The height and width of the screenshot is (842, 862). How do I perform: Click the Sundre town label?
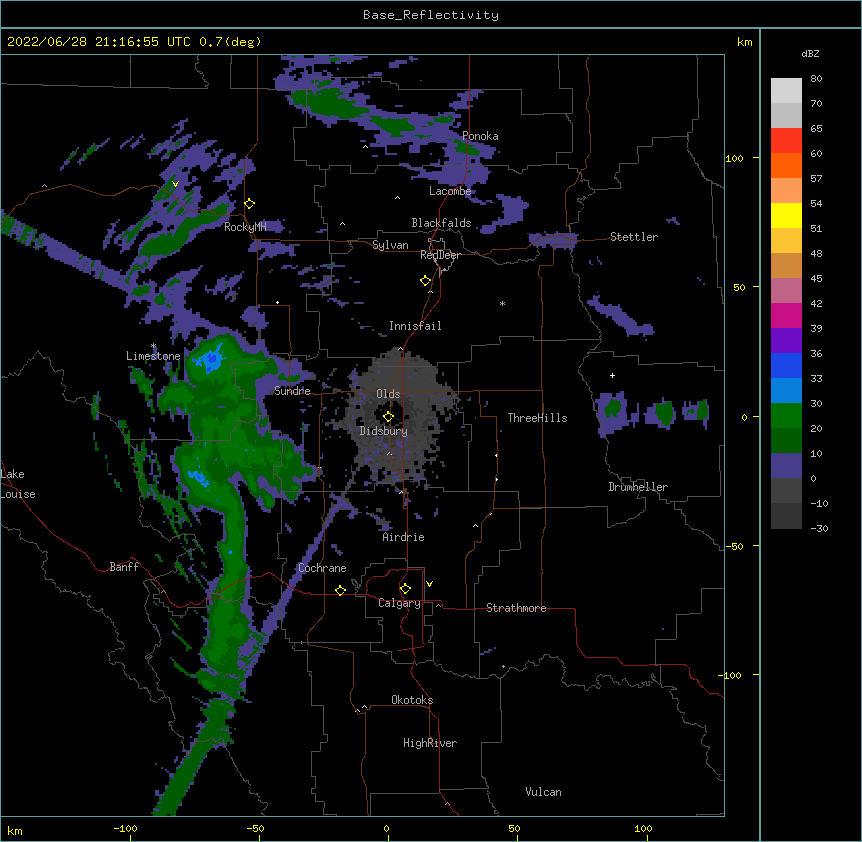pos(292,391)
